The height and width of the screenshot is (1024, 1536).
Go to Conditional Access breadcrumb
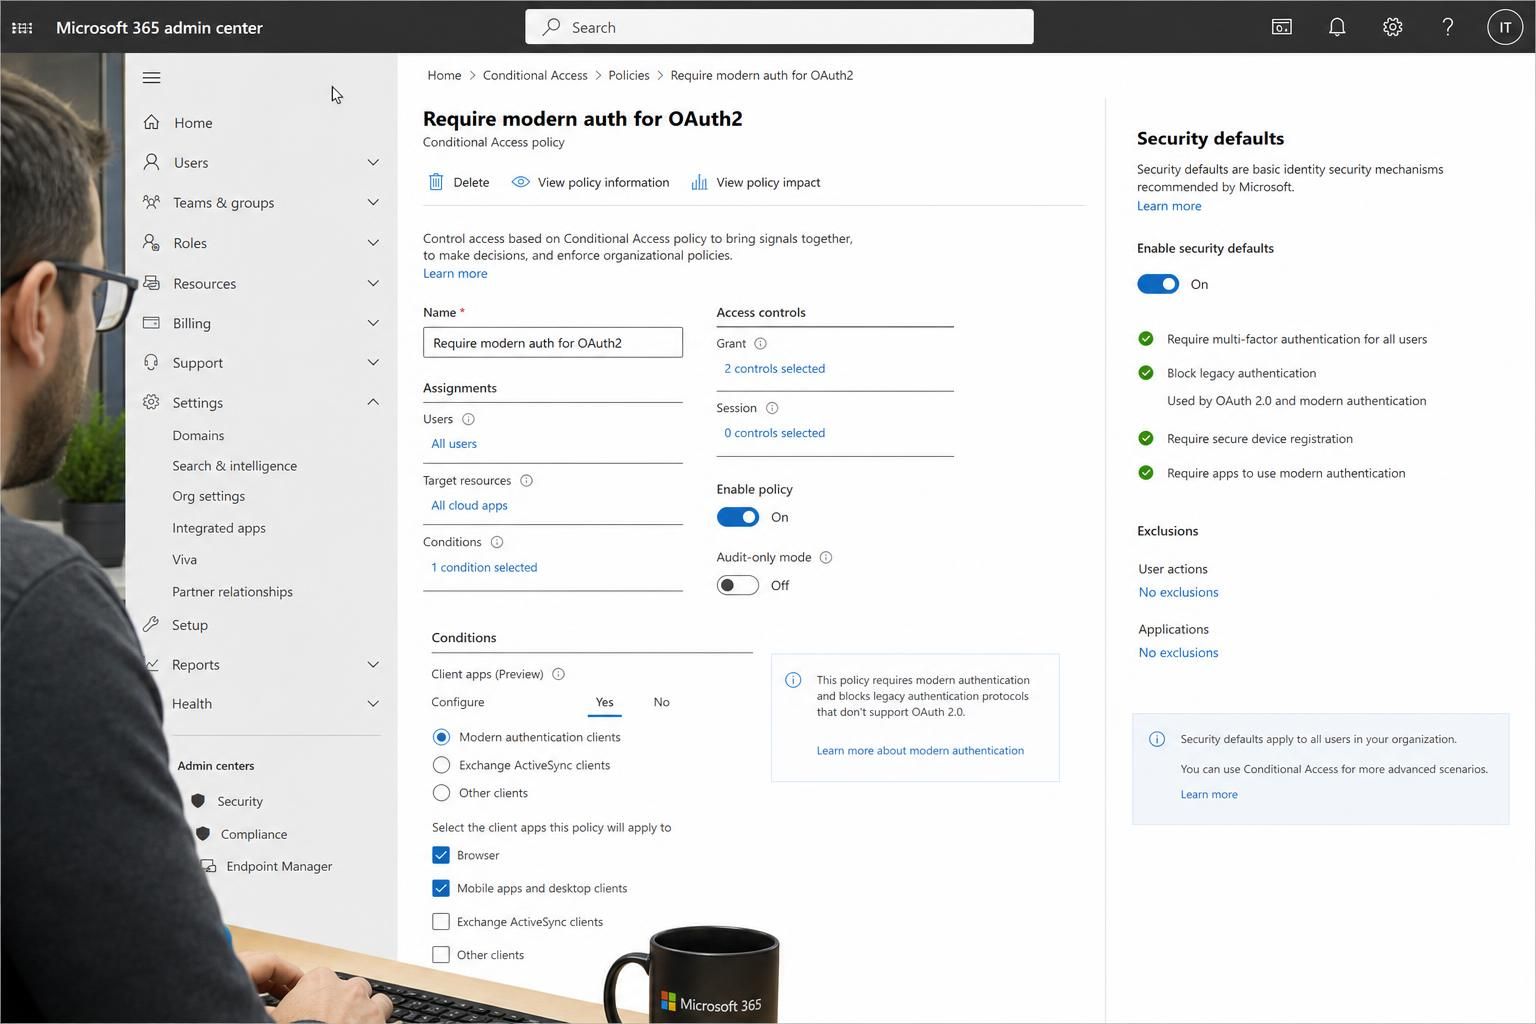pos(535,75)
